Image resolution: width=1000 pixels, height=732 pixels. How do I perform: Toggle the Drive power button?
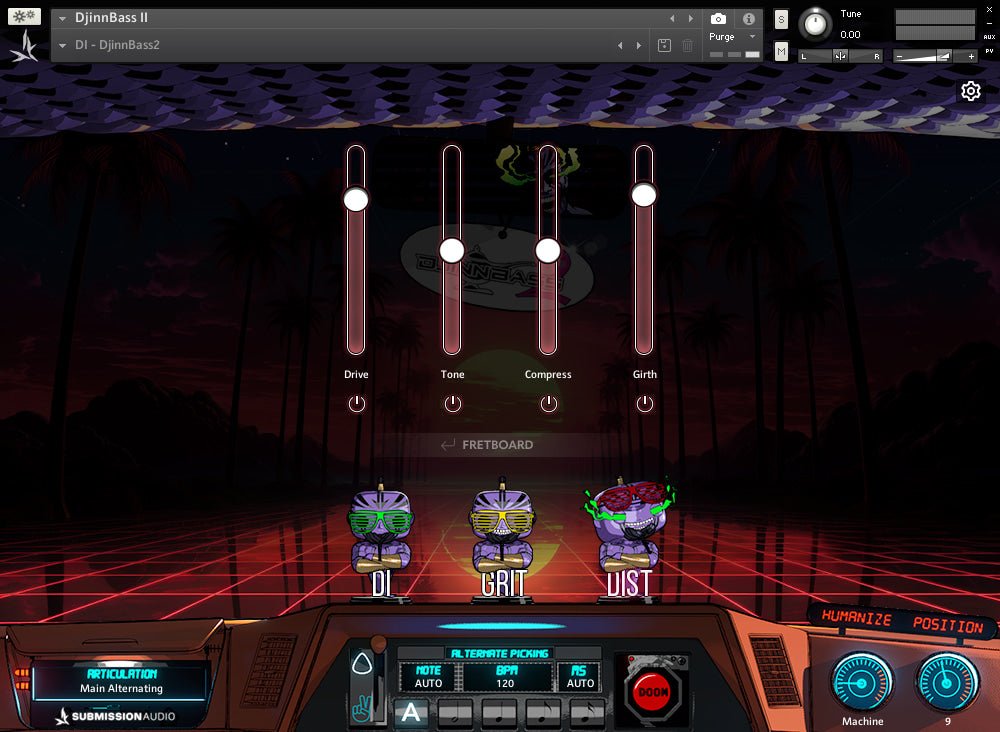click(357, 404)
